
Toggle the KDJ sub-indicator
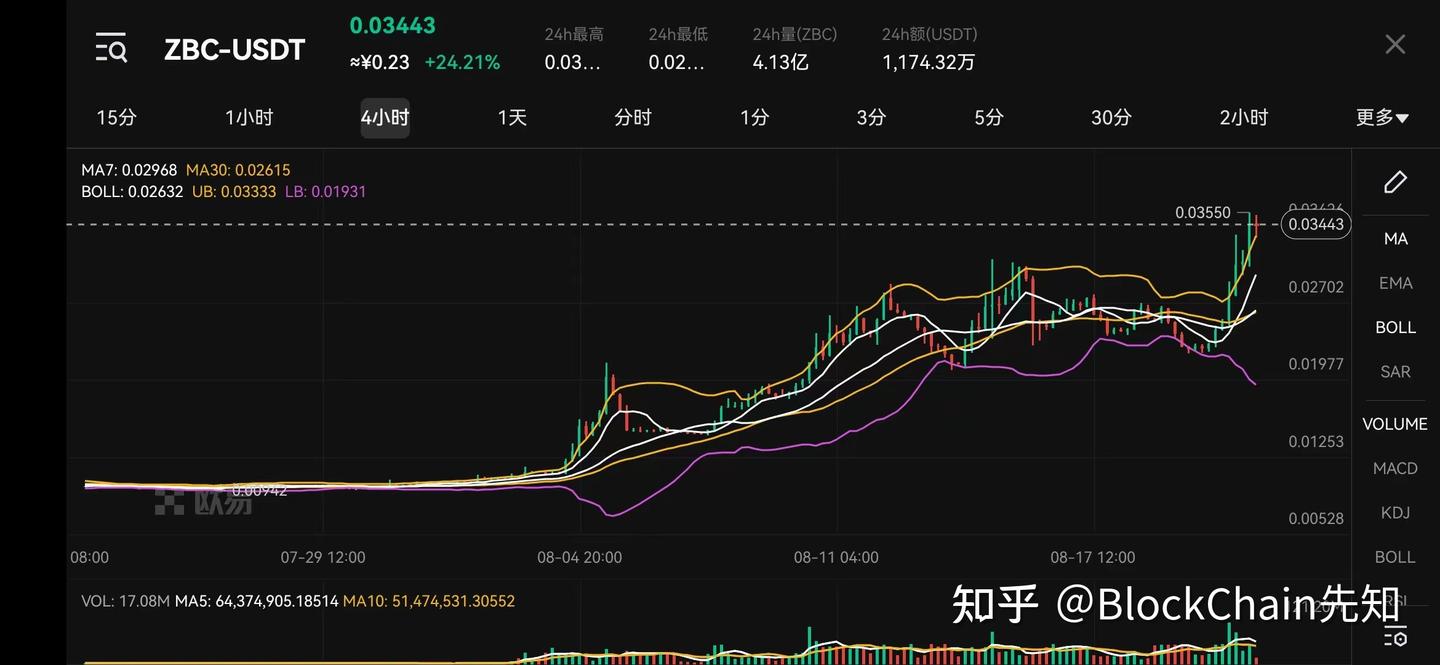[1395, 512]
